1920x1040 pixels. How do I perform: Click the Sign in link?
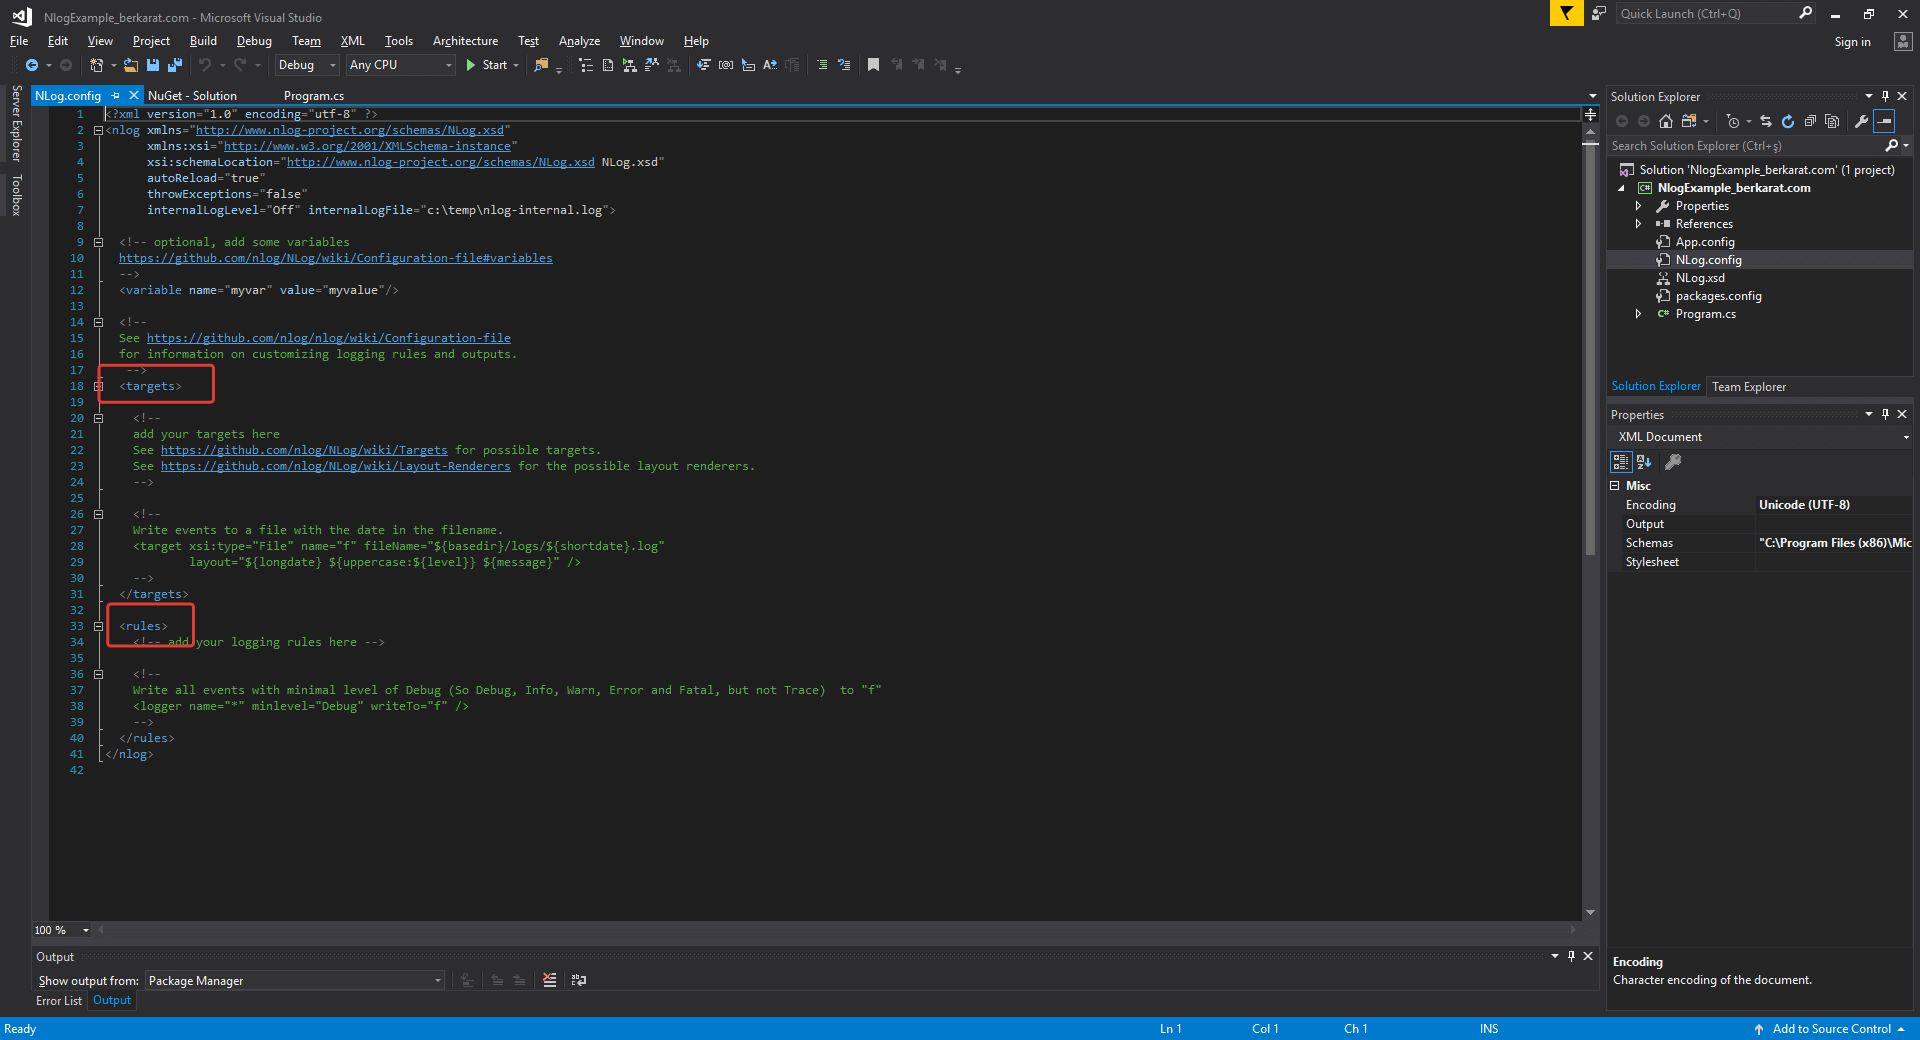[1852, 42]
